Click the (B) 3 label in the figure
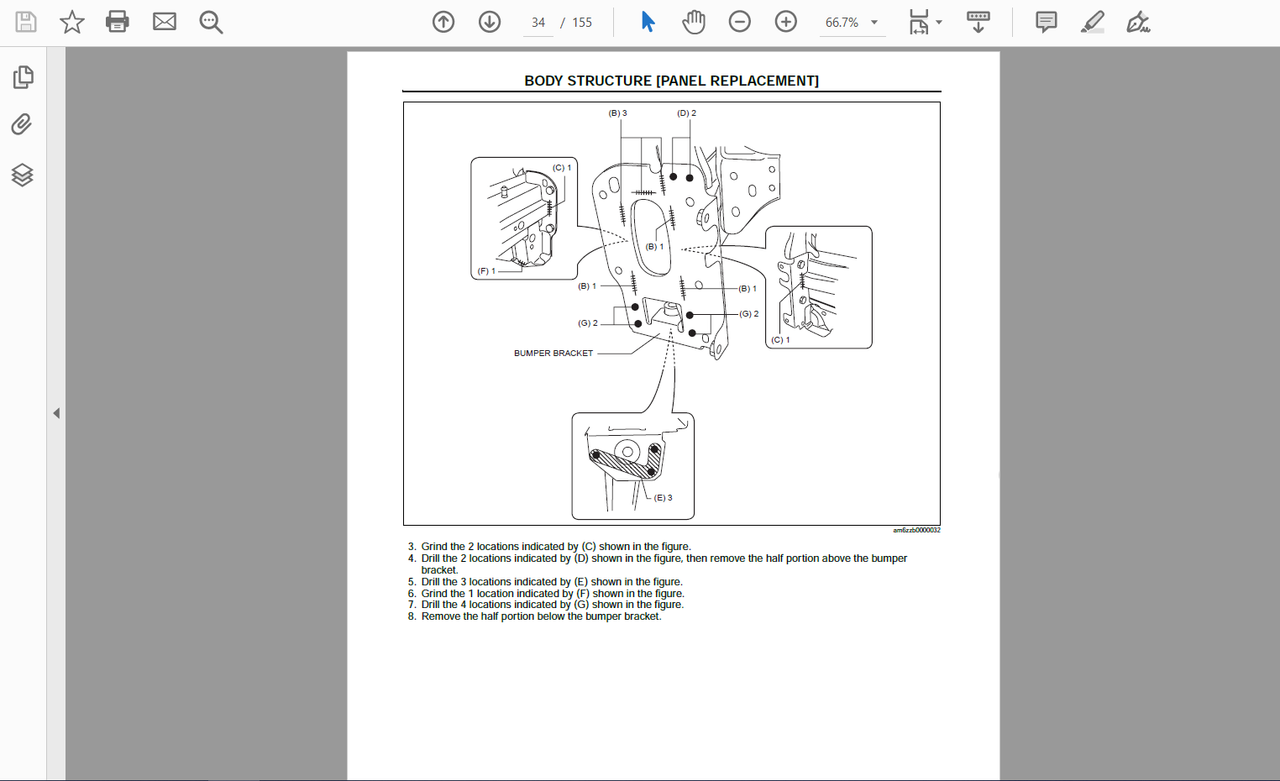The image size is (1280, 781). (x=618, y=113)
